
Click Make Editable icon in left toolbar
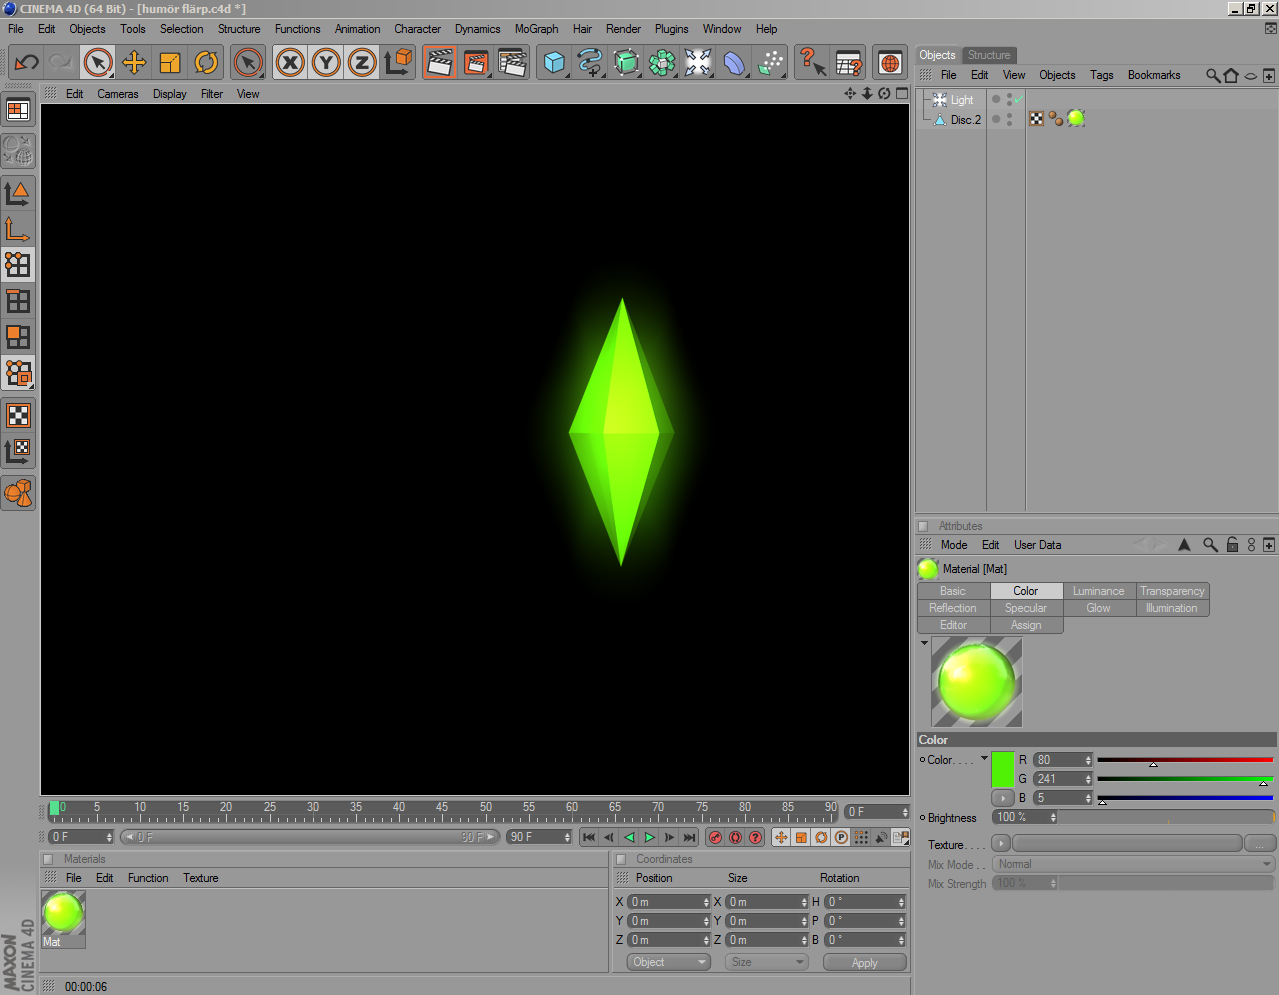pyautogui.click(x=18, y=151)
